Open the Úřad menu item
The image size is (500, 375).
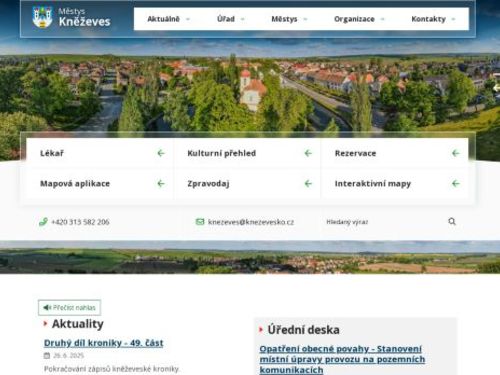(226, 19)
